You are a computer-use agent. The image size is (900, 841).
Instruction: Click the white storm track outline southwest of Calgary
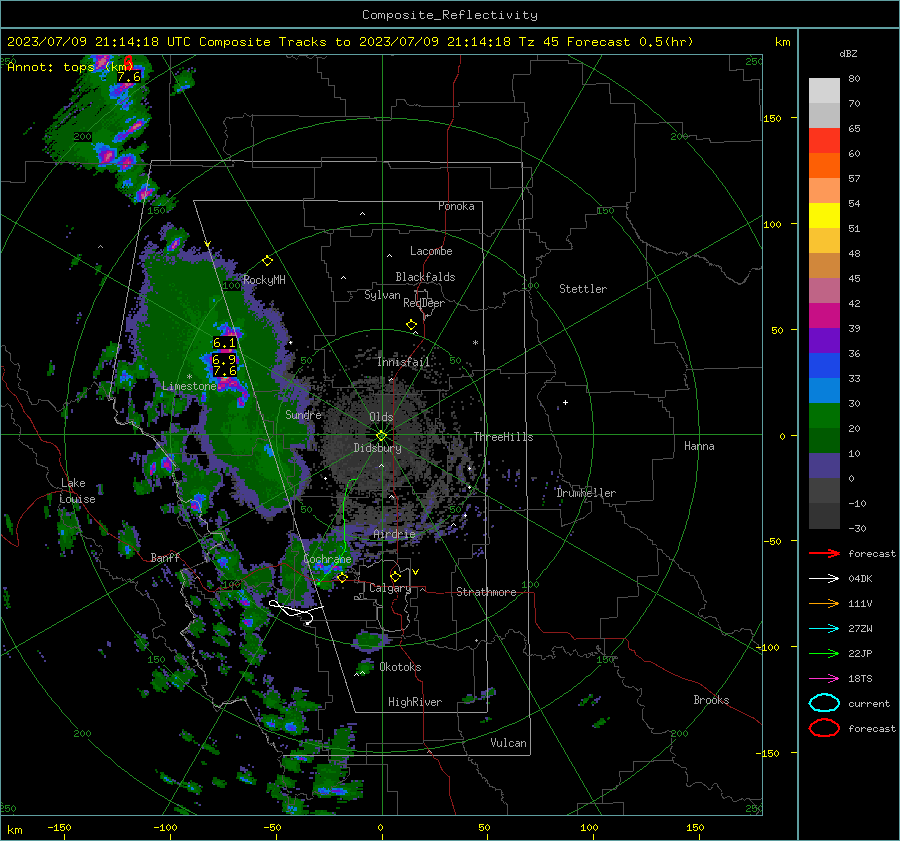tap(296, 611)
